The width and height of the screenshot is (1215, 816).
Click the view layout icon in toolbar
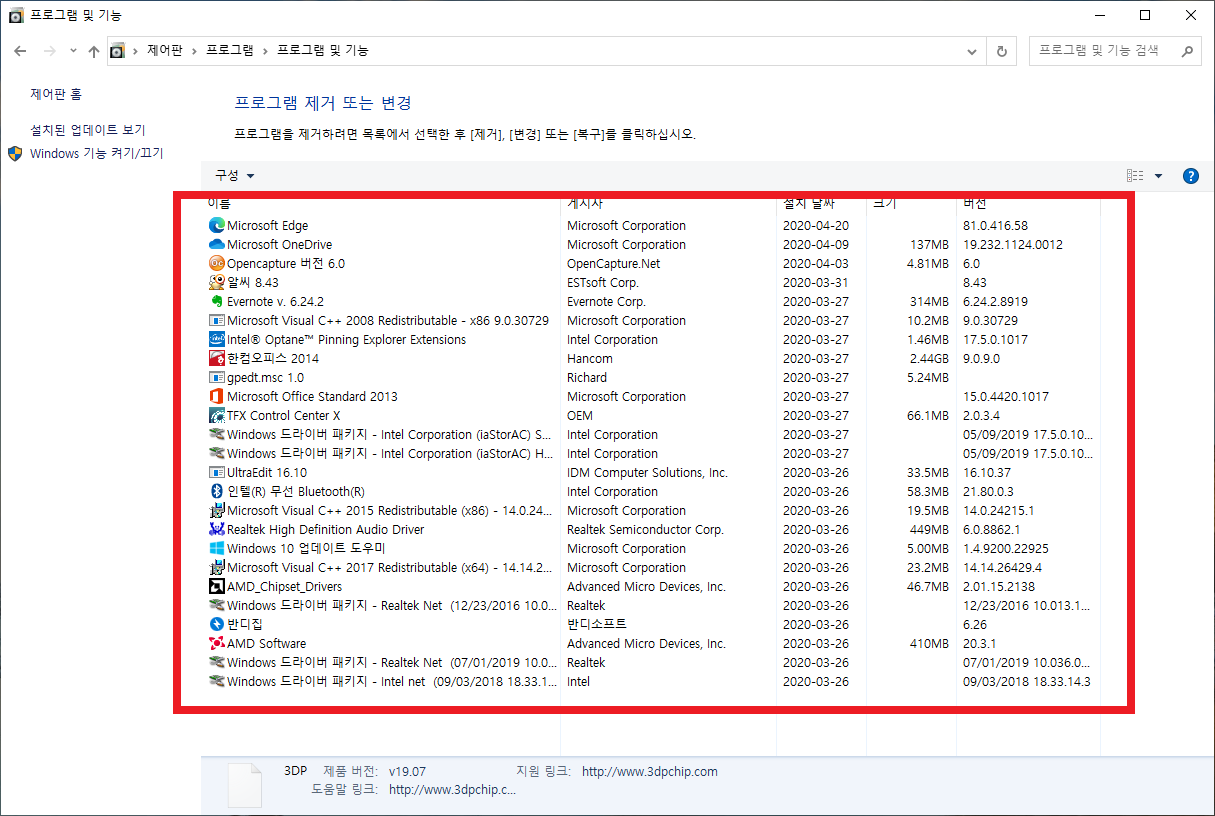1134,176
